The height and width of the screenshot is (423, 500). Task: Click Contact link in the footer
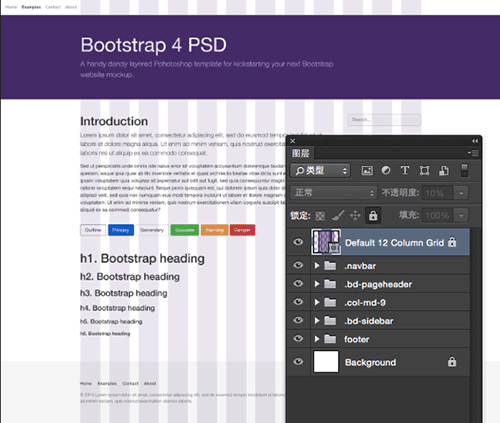[x=130, y=383]
